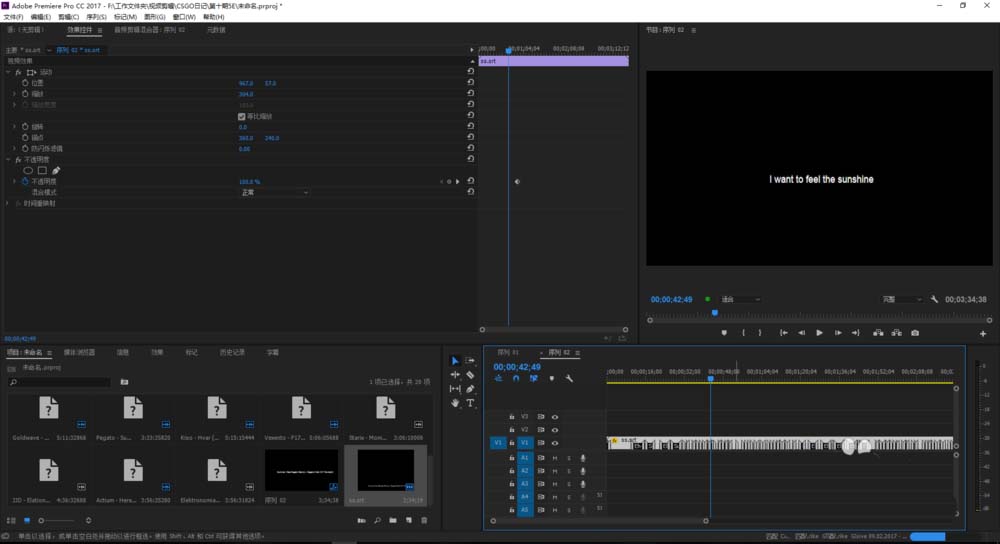Create ellipse mask in Opacity effect
The width and height of the screenshot is (1000, 544).
[28, 170]
